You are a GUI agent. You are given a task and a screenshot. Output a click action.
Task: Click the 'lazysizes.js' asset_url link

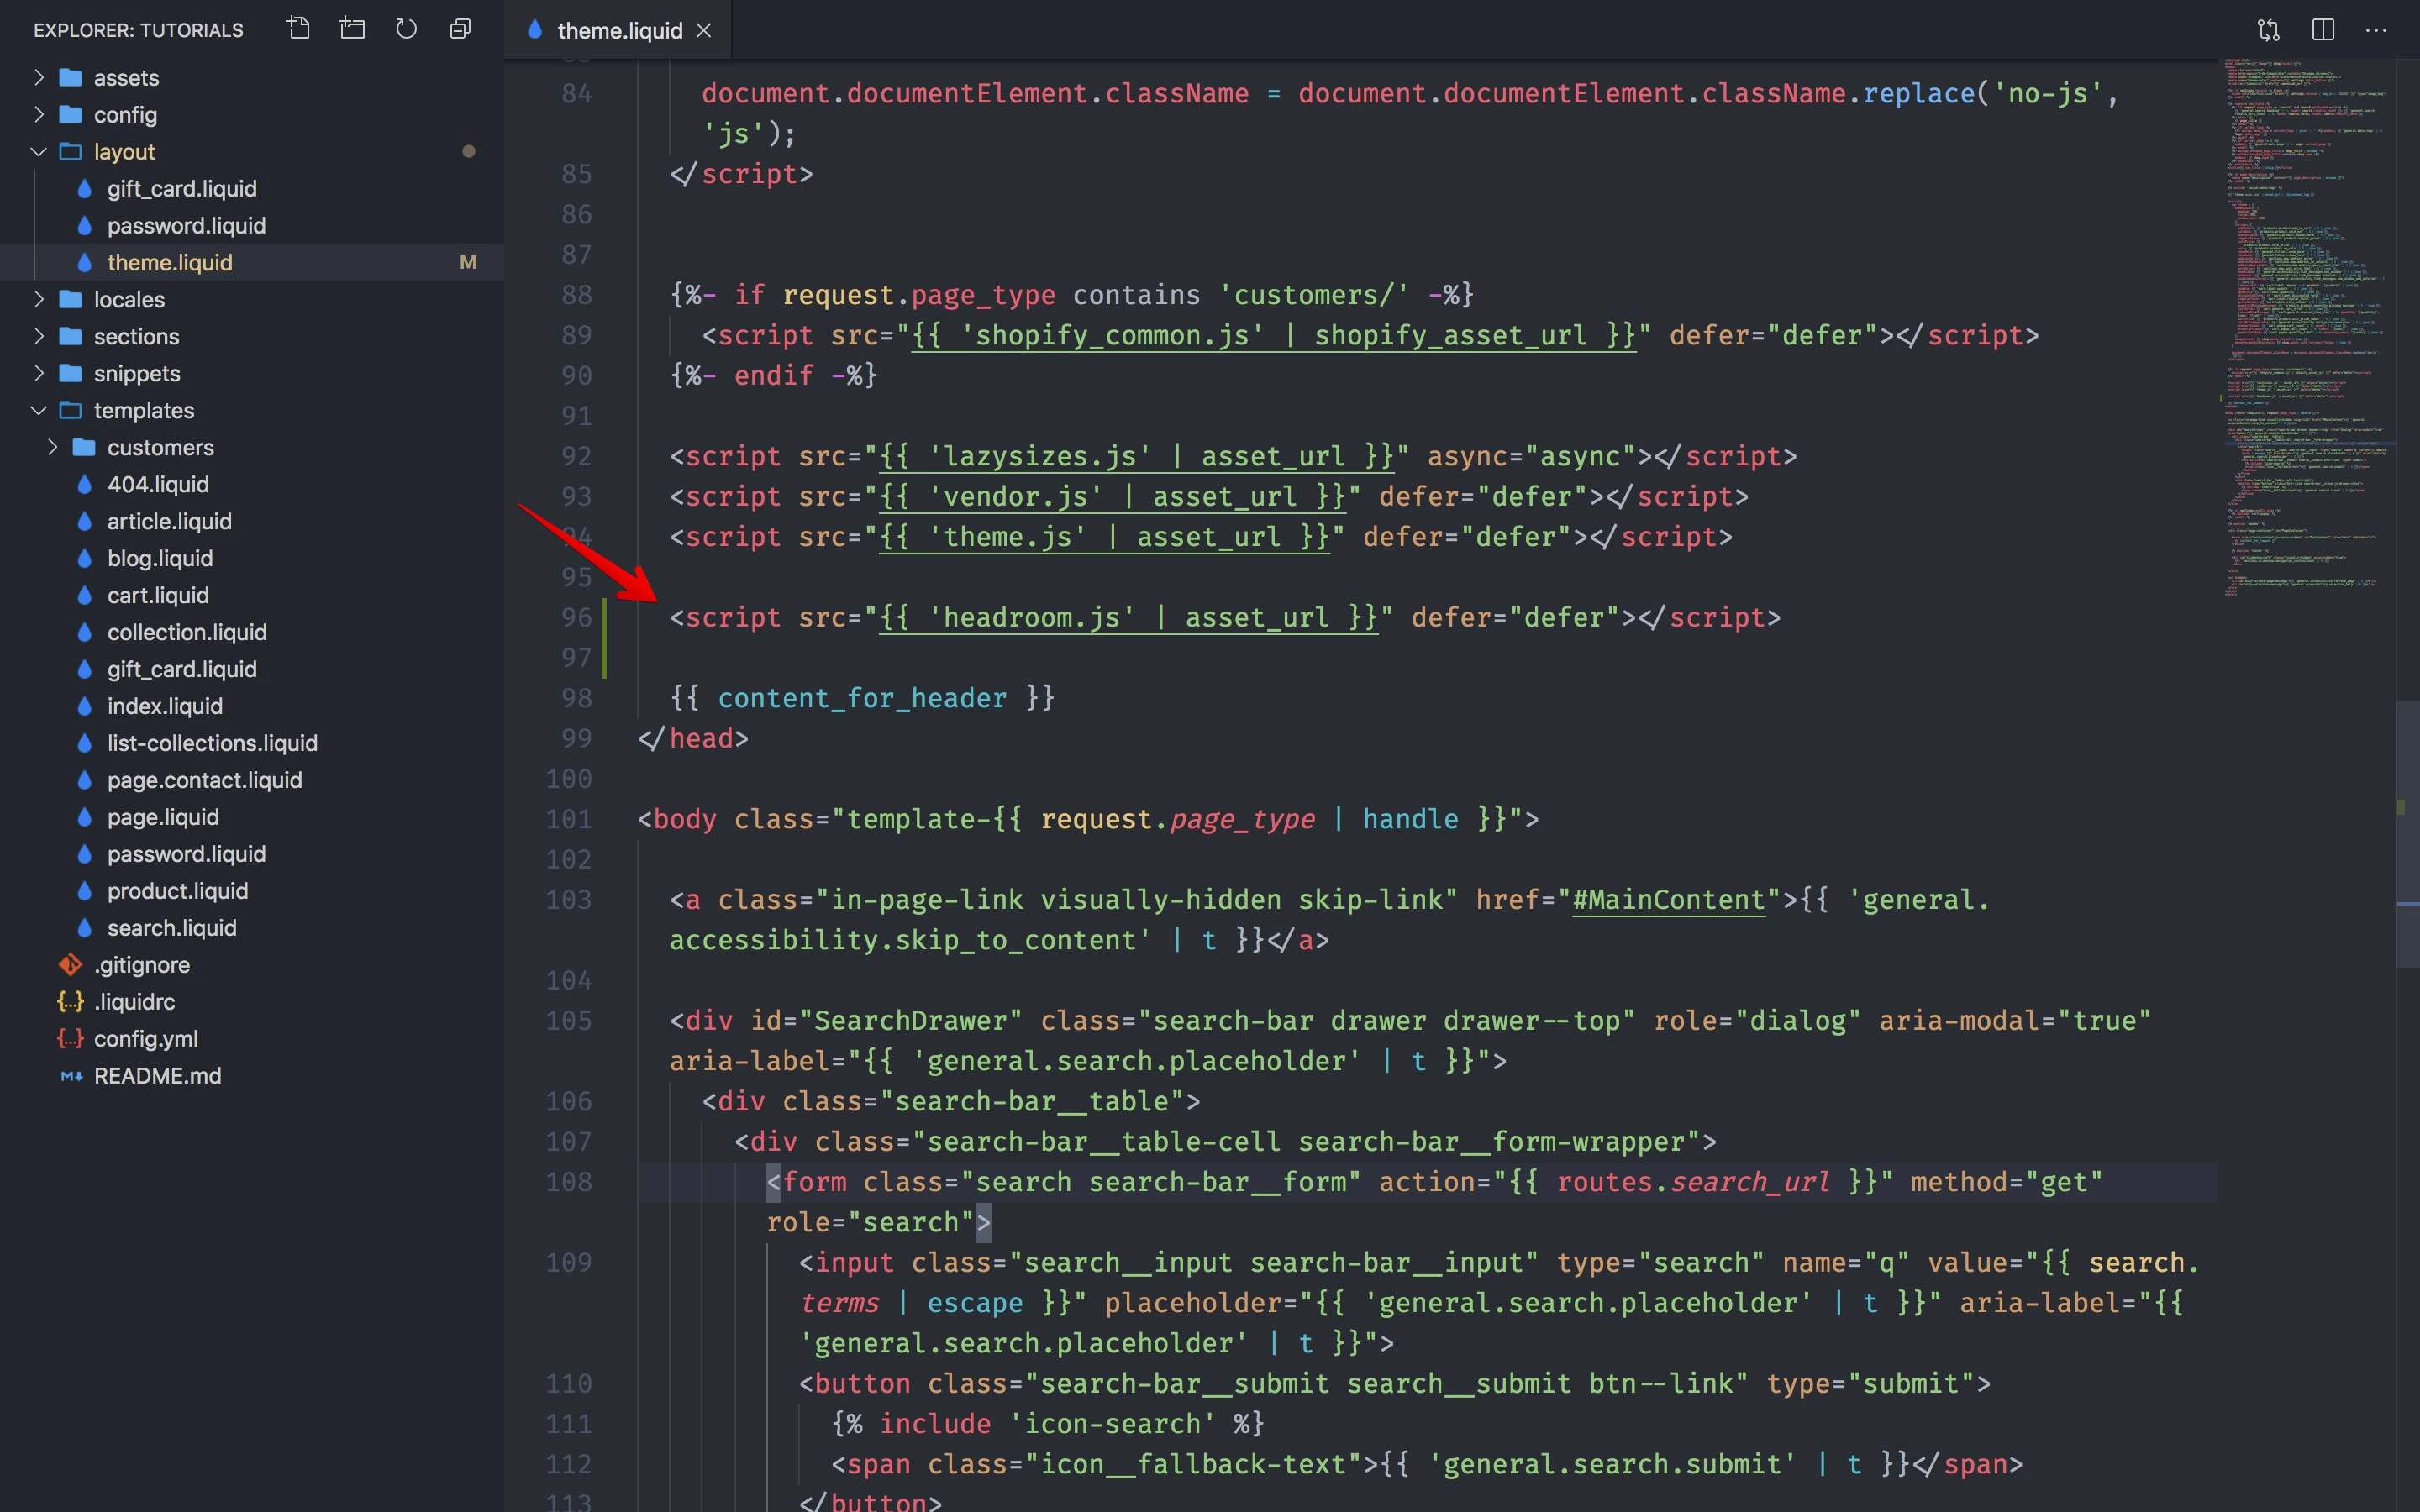click(1136, 457)
